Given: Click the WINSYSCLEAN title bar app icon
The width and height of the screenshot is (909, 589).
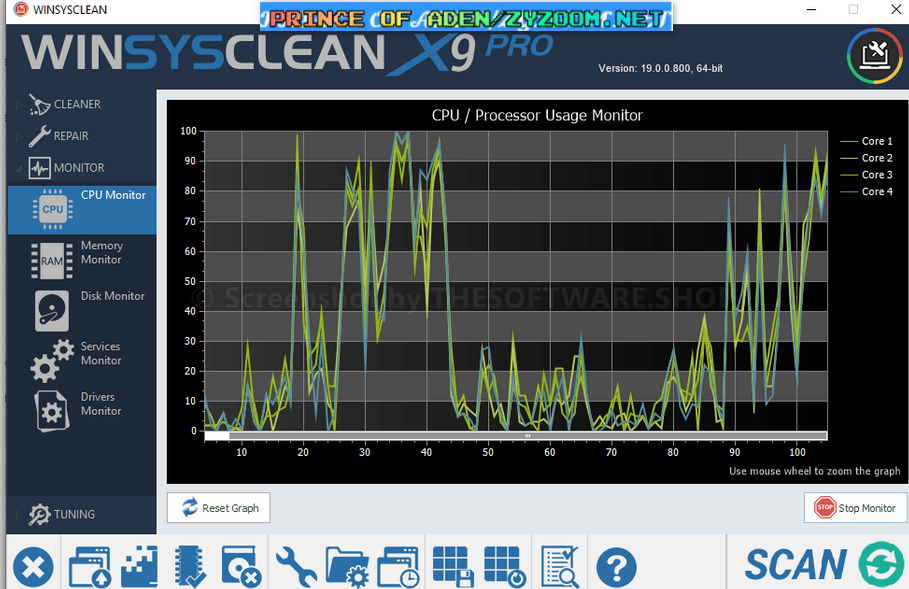Looking at the screenshot, I should click(21, 10).
